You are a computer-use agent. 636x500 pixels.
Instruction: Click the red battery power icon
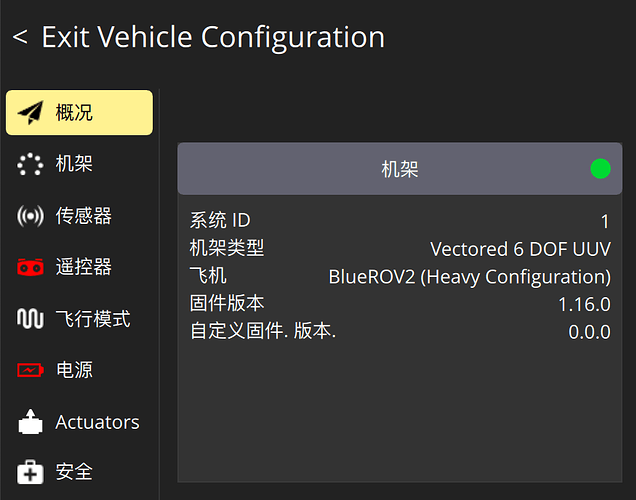[x=30, y=370]
